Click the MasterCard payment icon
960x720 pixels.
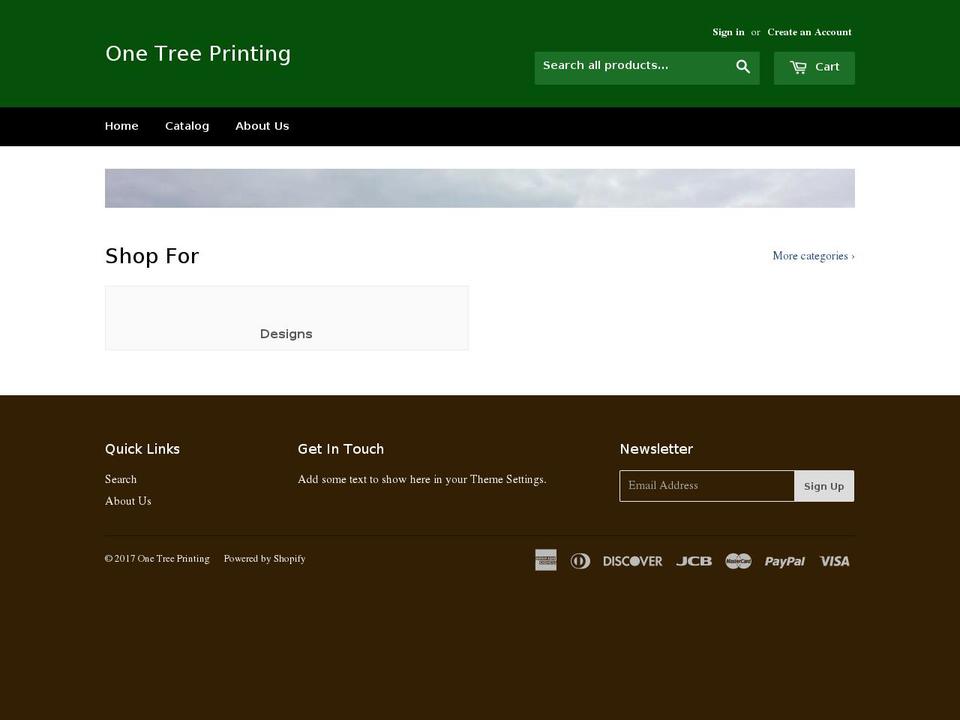(738, 560)
